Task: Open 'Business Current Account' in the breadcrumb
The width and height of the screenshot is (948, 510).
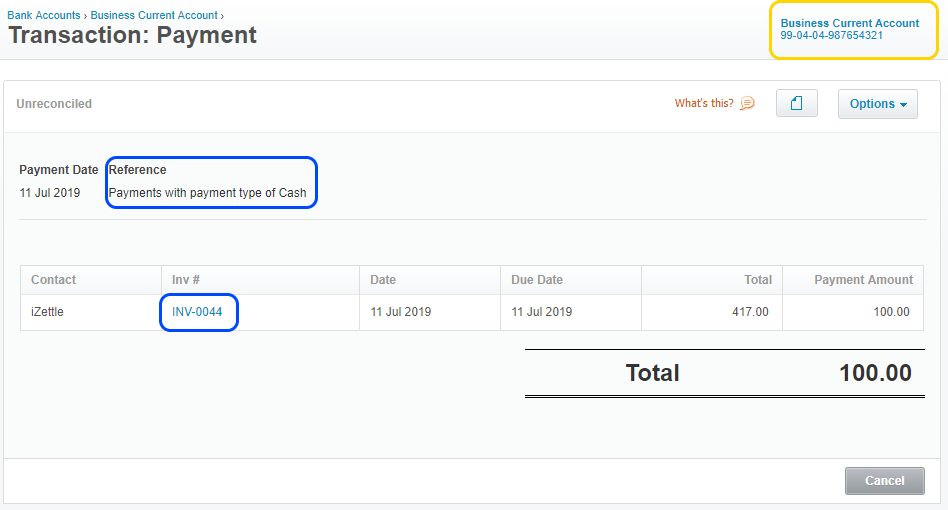Action: pyautogui.click(x=154, y=16)
